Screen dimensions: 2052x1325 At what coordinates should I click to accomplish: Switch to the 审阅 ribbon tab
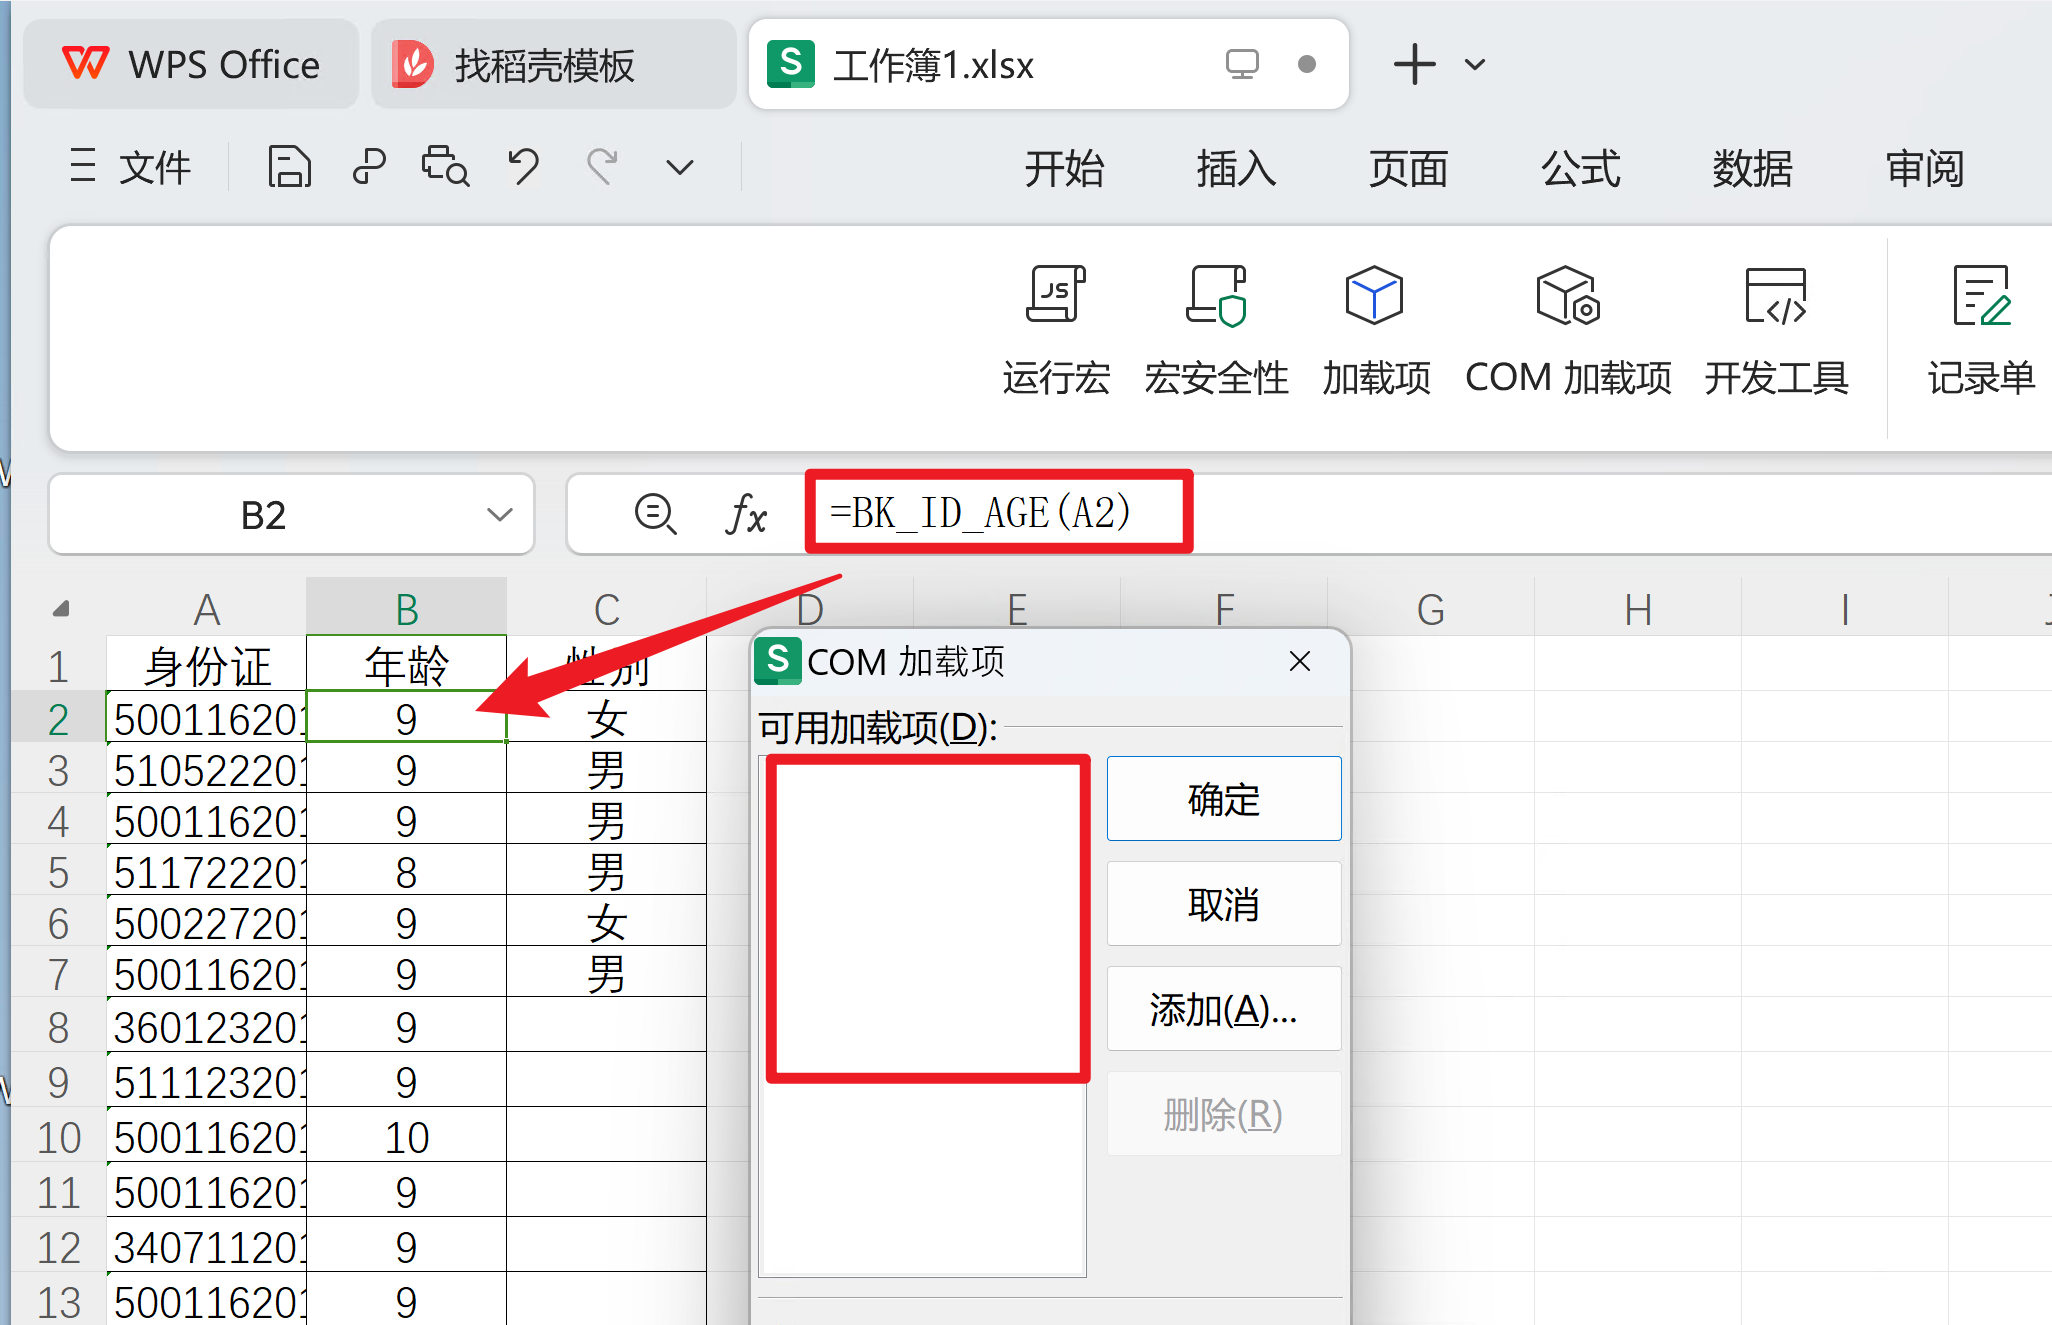click(1925, 168)
